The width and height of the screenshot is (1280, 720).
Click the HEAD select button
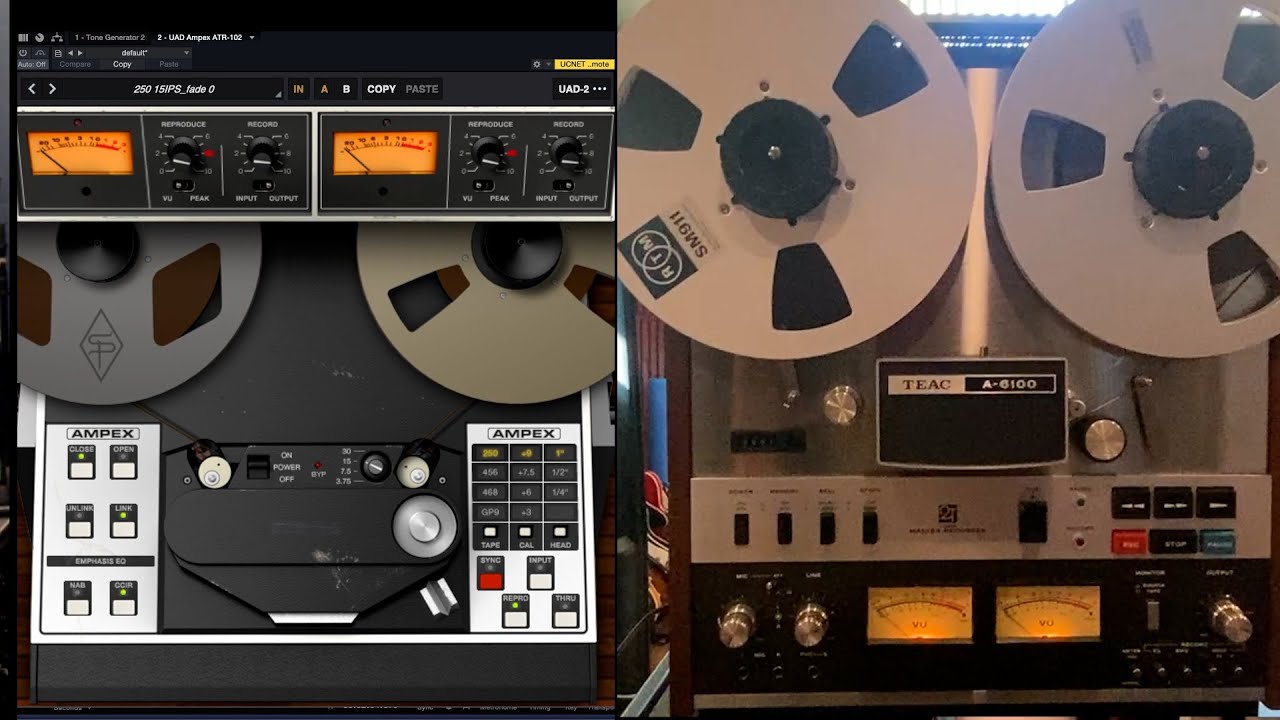point(560,532)
